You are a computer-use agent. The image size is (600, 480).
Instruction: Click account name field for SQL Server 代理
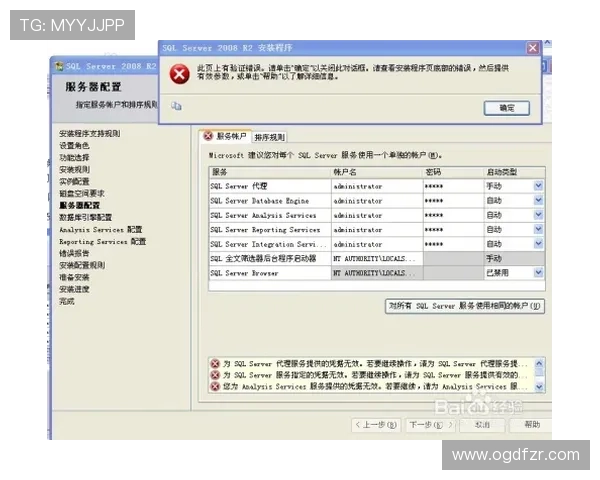tap(377, 186)
